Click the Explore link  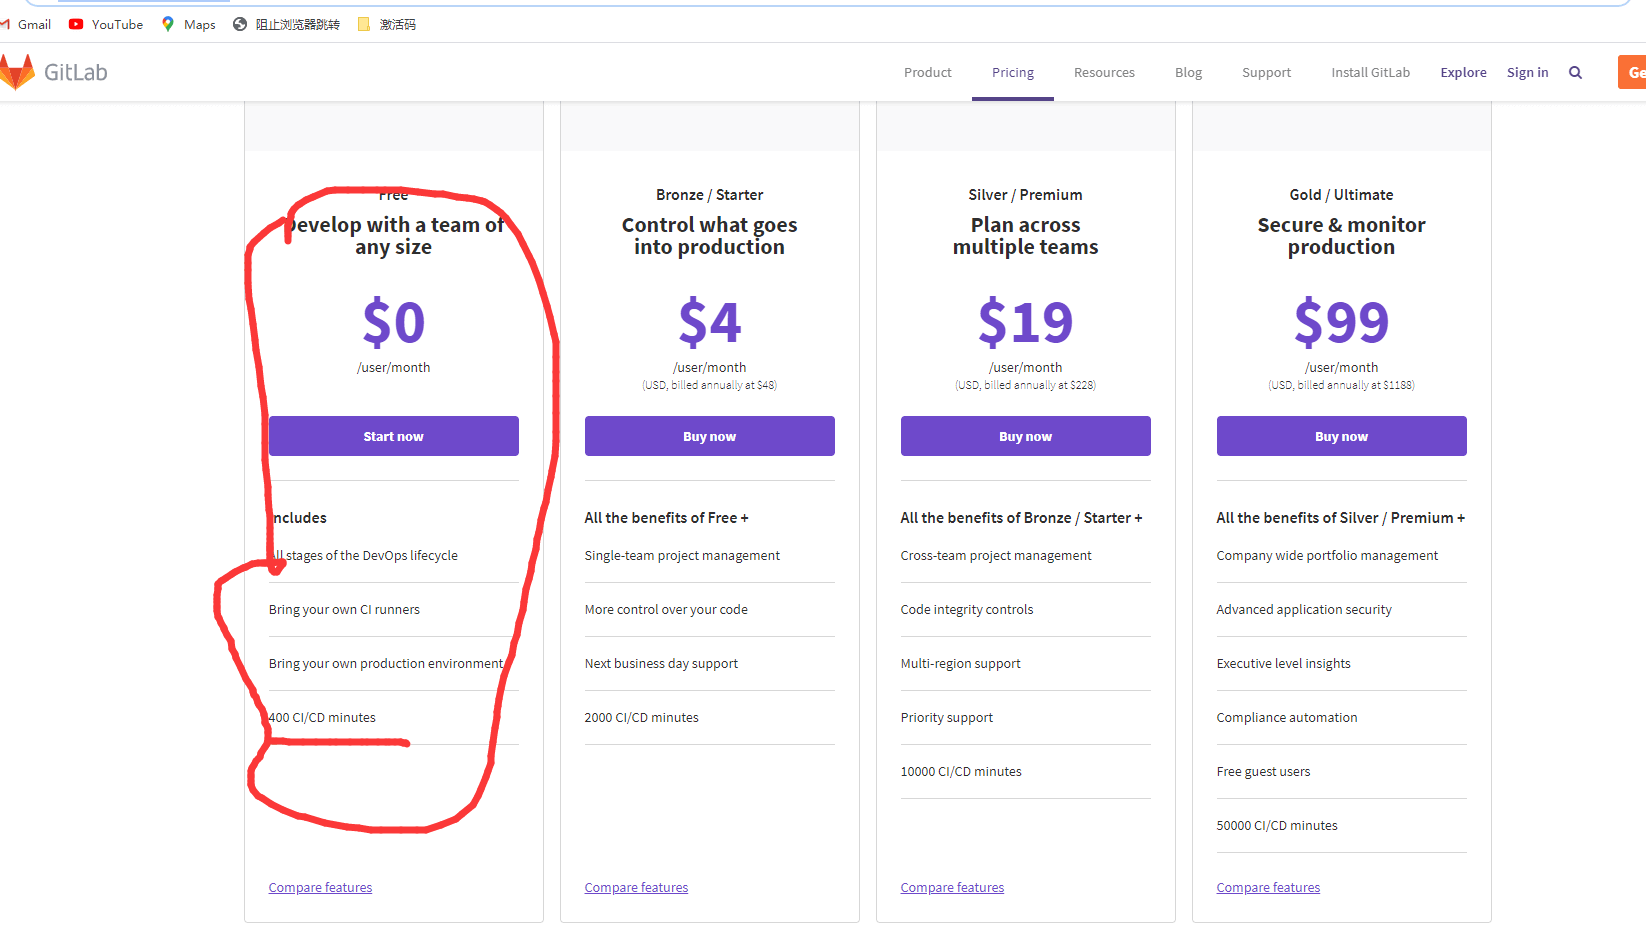coord(1463,73)
